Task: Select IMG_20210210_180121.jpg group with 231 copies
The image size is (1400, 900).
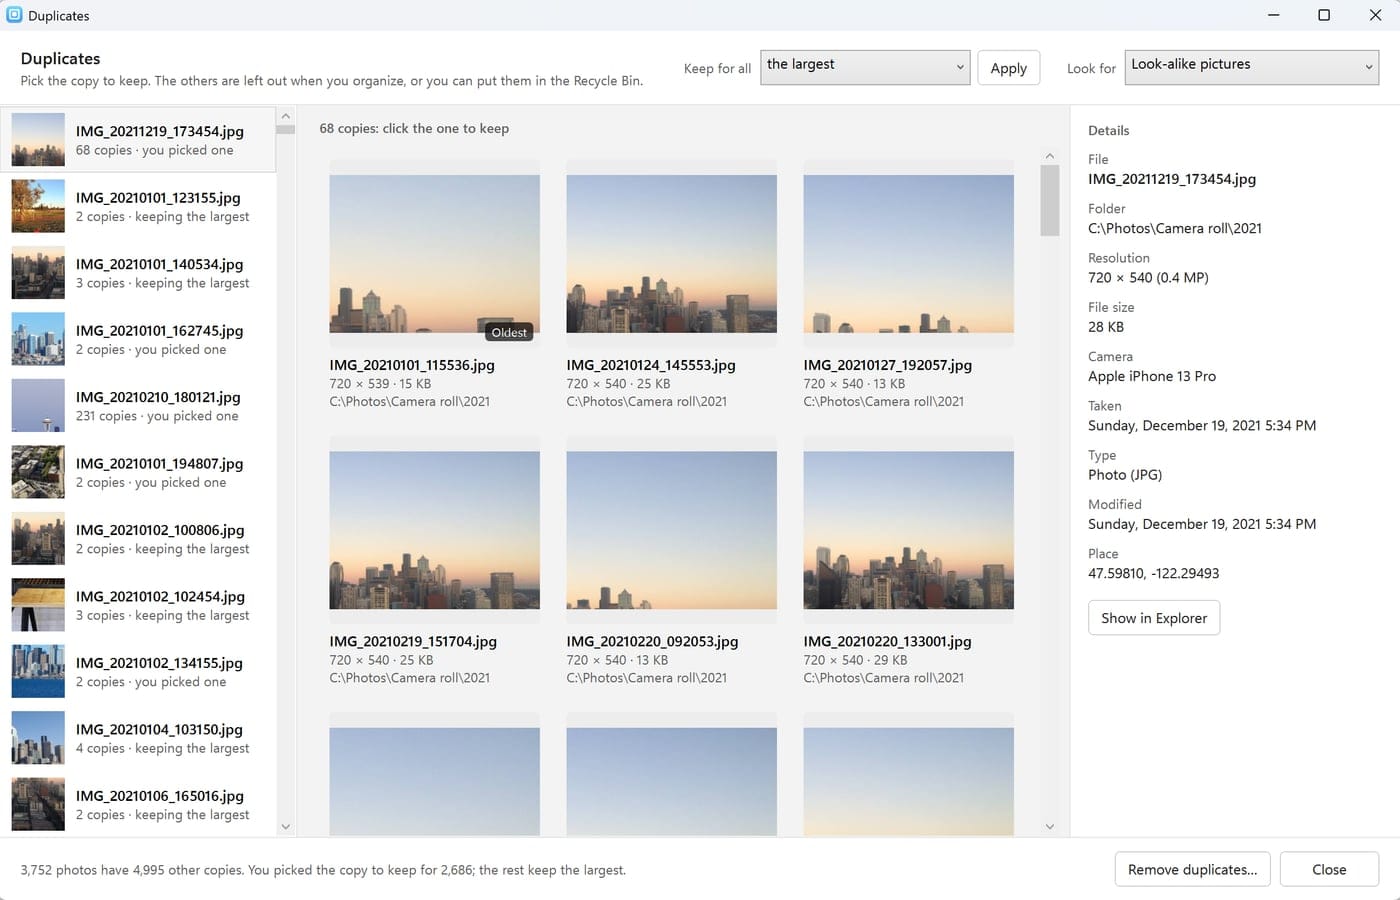Action: pyautogui.click(x=138, y=406)
